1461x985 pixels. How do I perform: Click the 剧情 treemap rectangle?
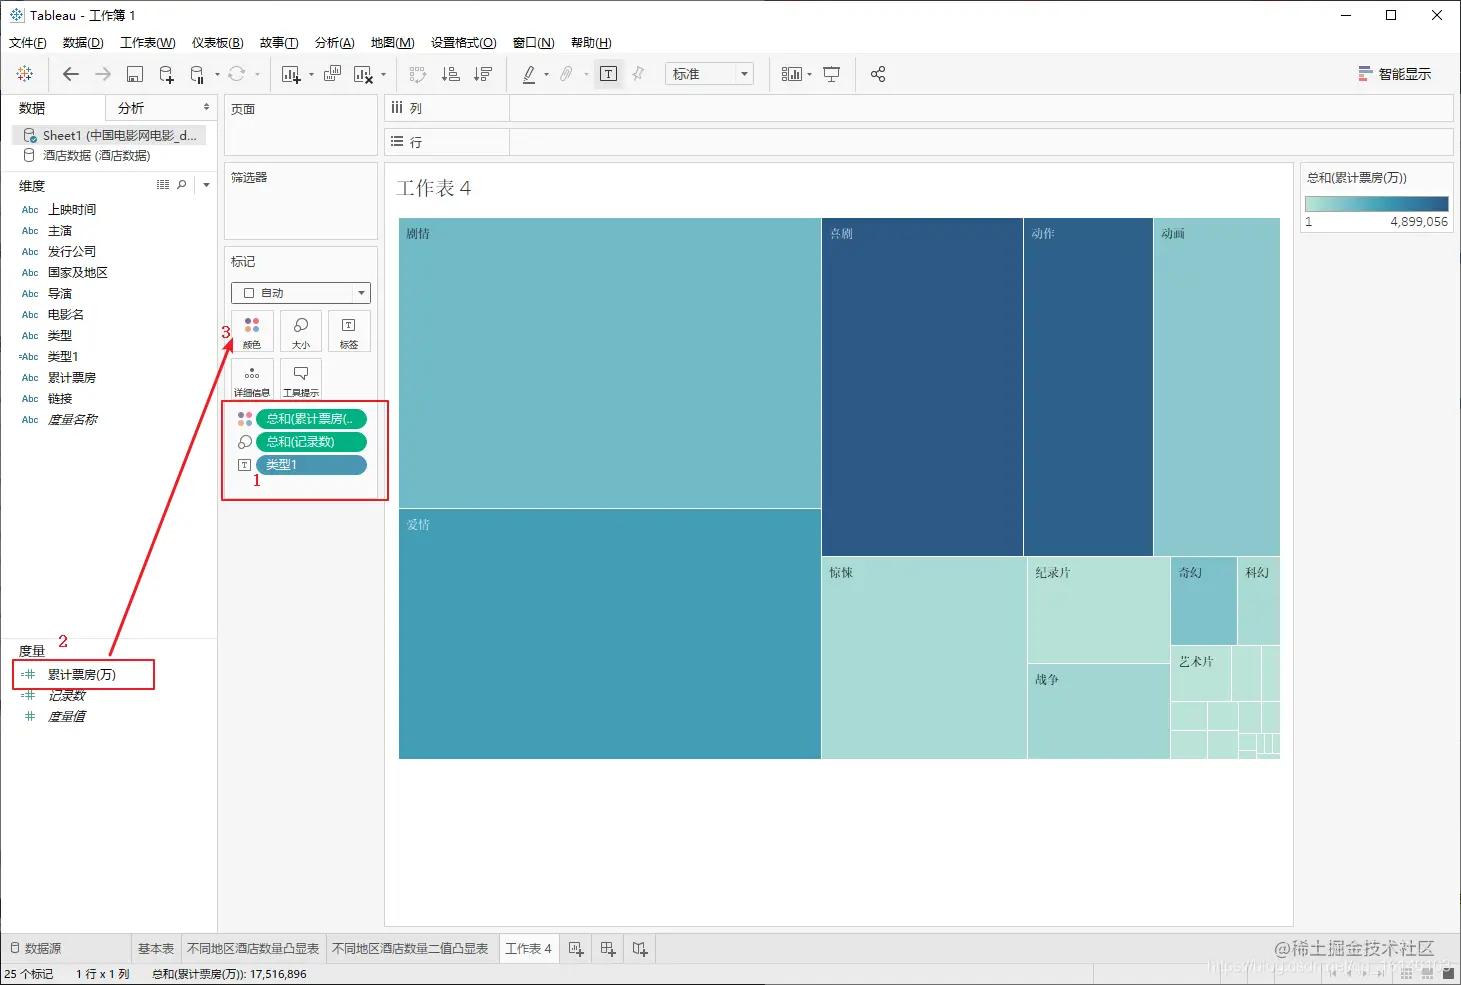point(610,363)
